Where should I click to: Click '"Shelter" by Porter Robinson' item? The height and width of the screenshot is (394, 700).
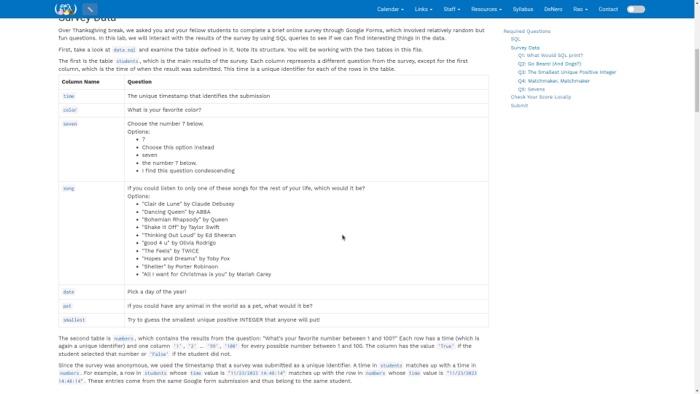tap(180, 267)
